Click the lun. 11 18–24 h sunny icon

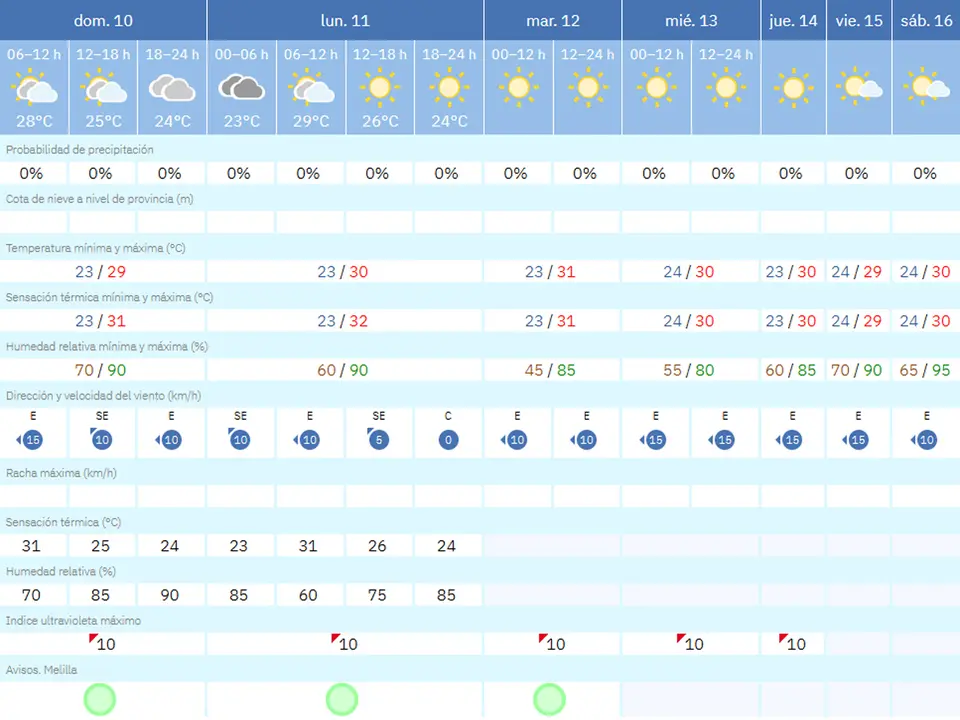[449, 88]
